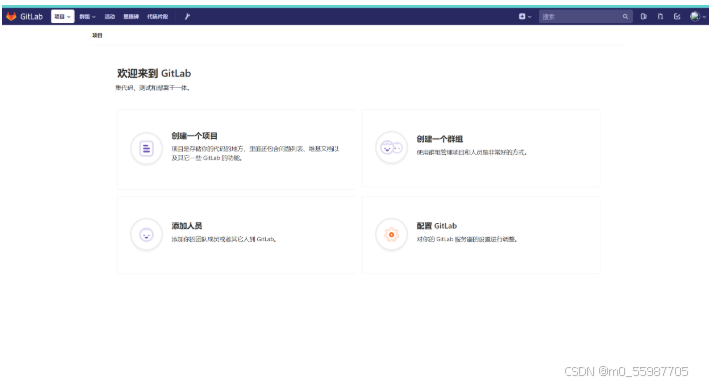Click the 创建一个项目 card title

[x=194, y=136]
